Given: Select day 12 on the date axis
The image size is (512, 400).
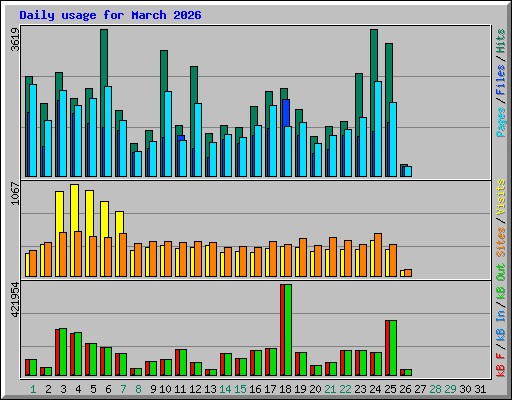Looking at the screenshot, I should click(x=195, y=389).
